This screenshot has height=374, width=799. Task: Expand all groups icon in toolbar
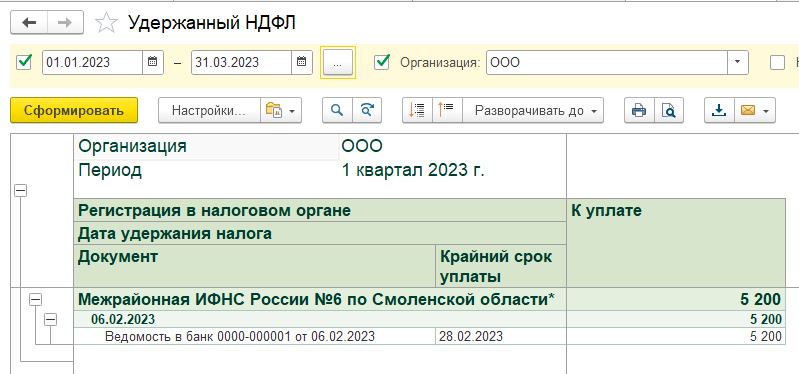coord(447,110)
